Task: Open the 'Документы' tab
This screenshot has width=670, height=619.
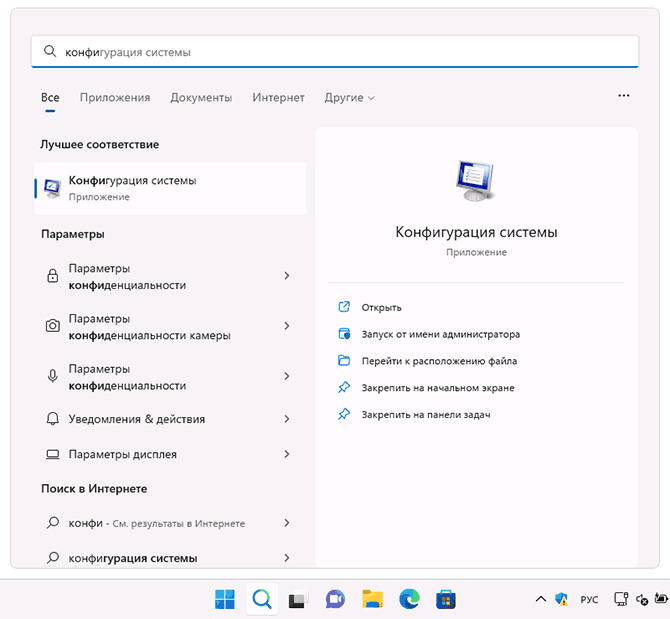Action: 201,97
